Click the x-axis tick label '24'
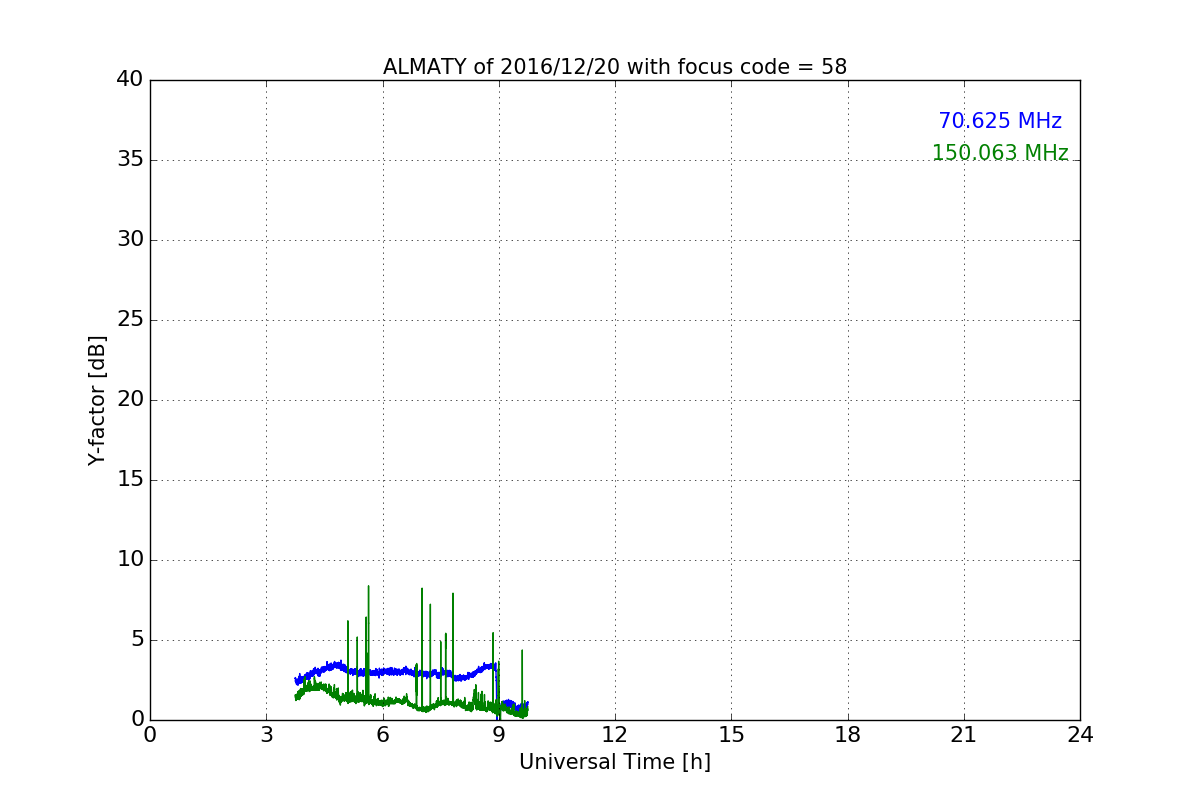 tap(1080, 735)
